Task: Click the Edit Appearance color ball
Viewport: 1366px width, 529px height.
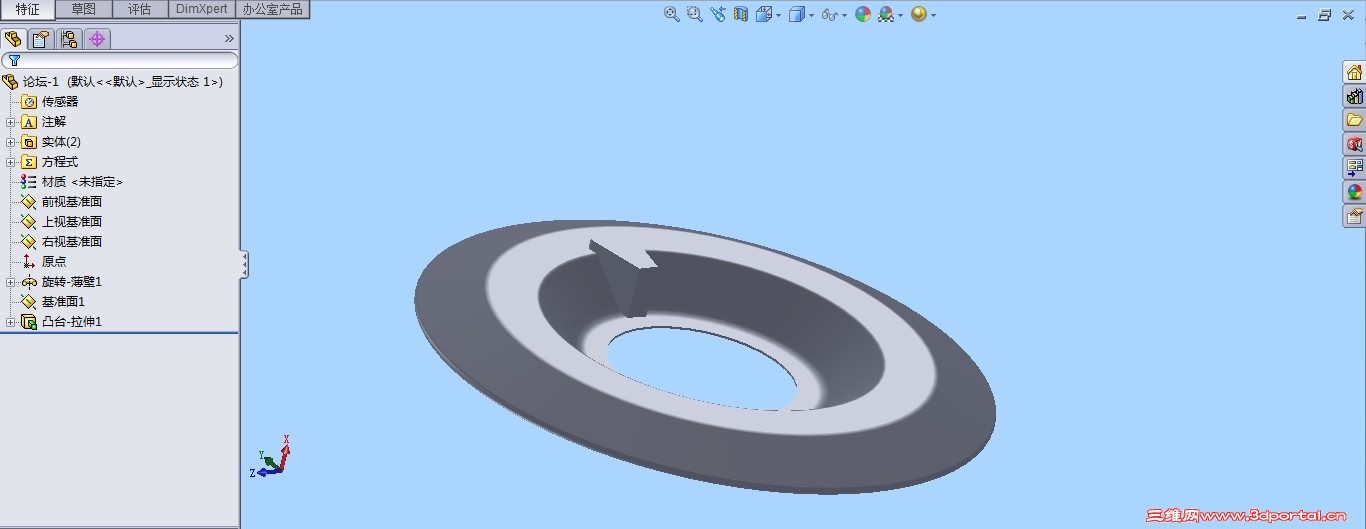Action: tap(863, 14)
